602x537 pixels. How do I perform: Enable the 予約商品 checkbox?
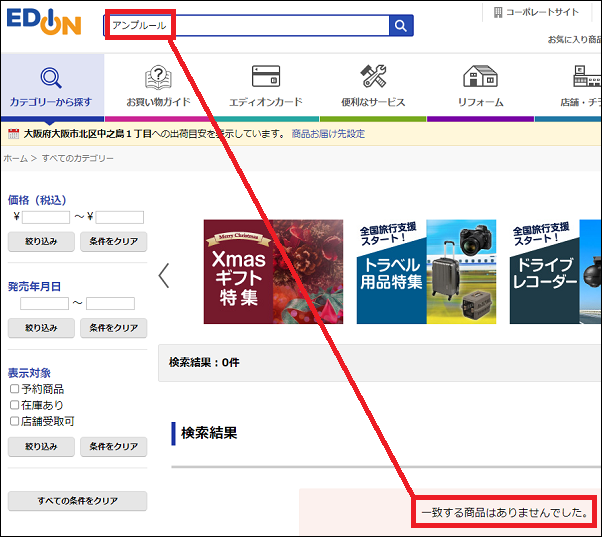[x=14, y=389]
